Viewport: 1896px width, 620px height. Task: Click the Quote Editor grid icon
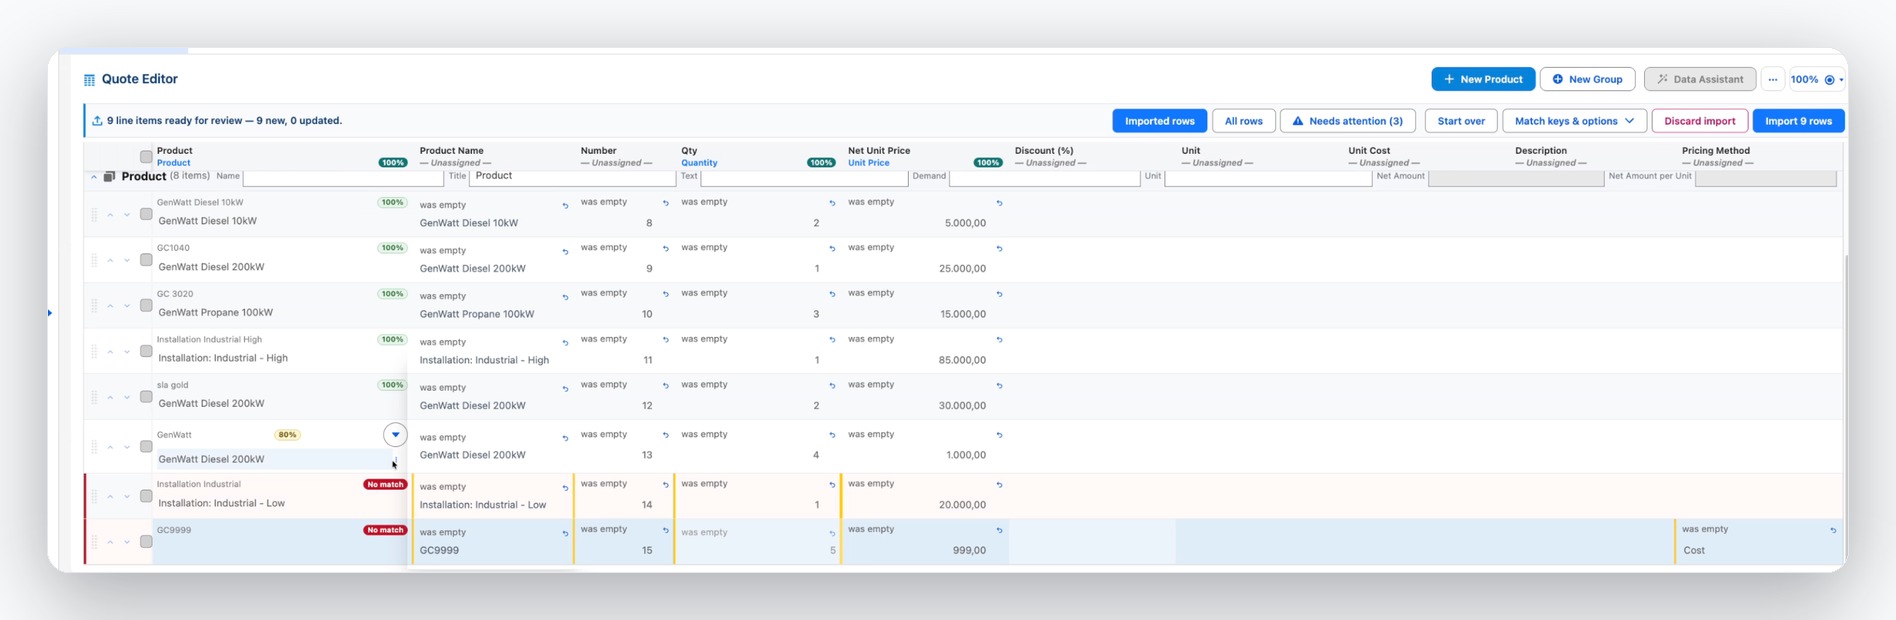point(89,80)
